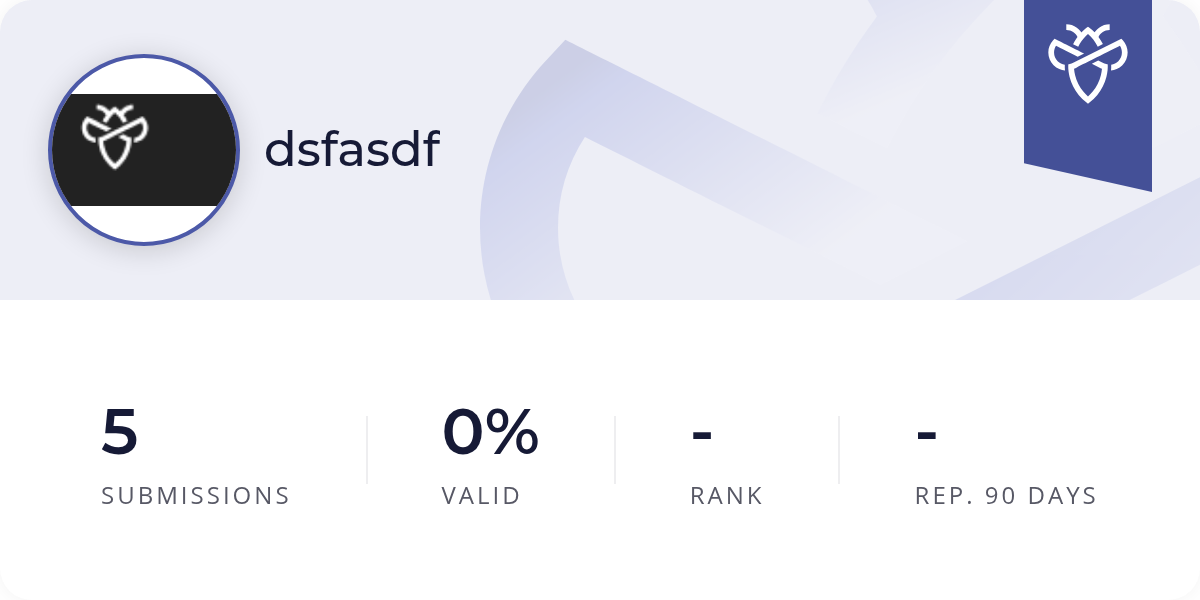Screen dimensions: 1200x600
Task: Select the 0% valid value
Action: tap(490, 432)
